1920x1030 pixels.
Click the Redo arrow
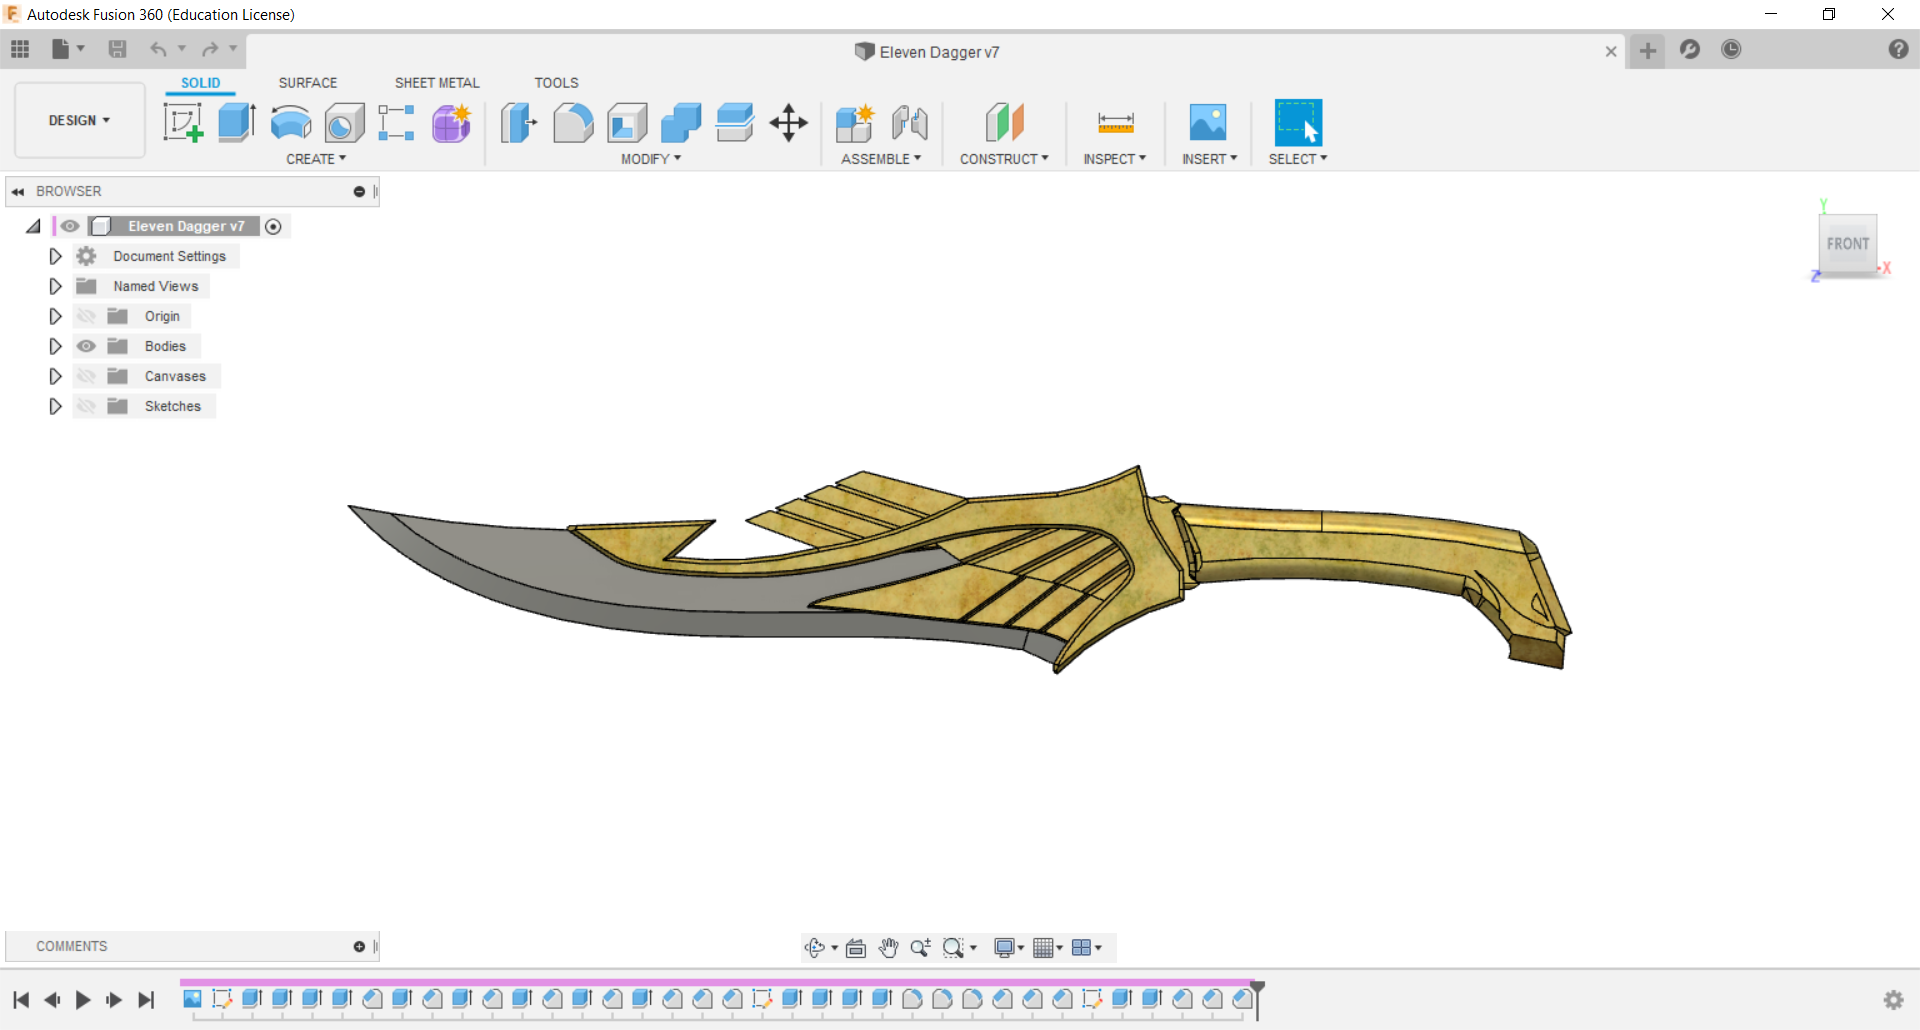[210, 49]
